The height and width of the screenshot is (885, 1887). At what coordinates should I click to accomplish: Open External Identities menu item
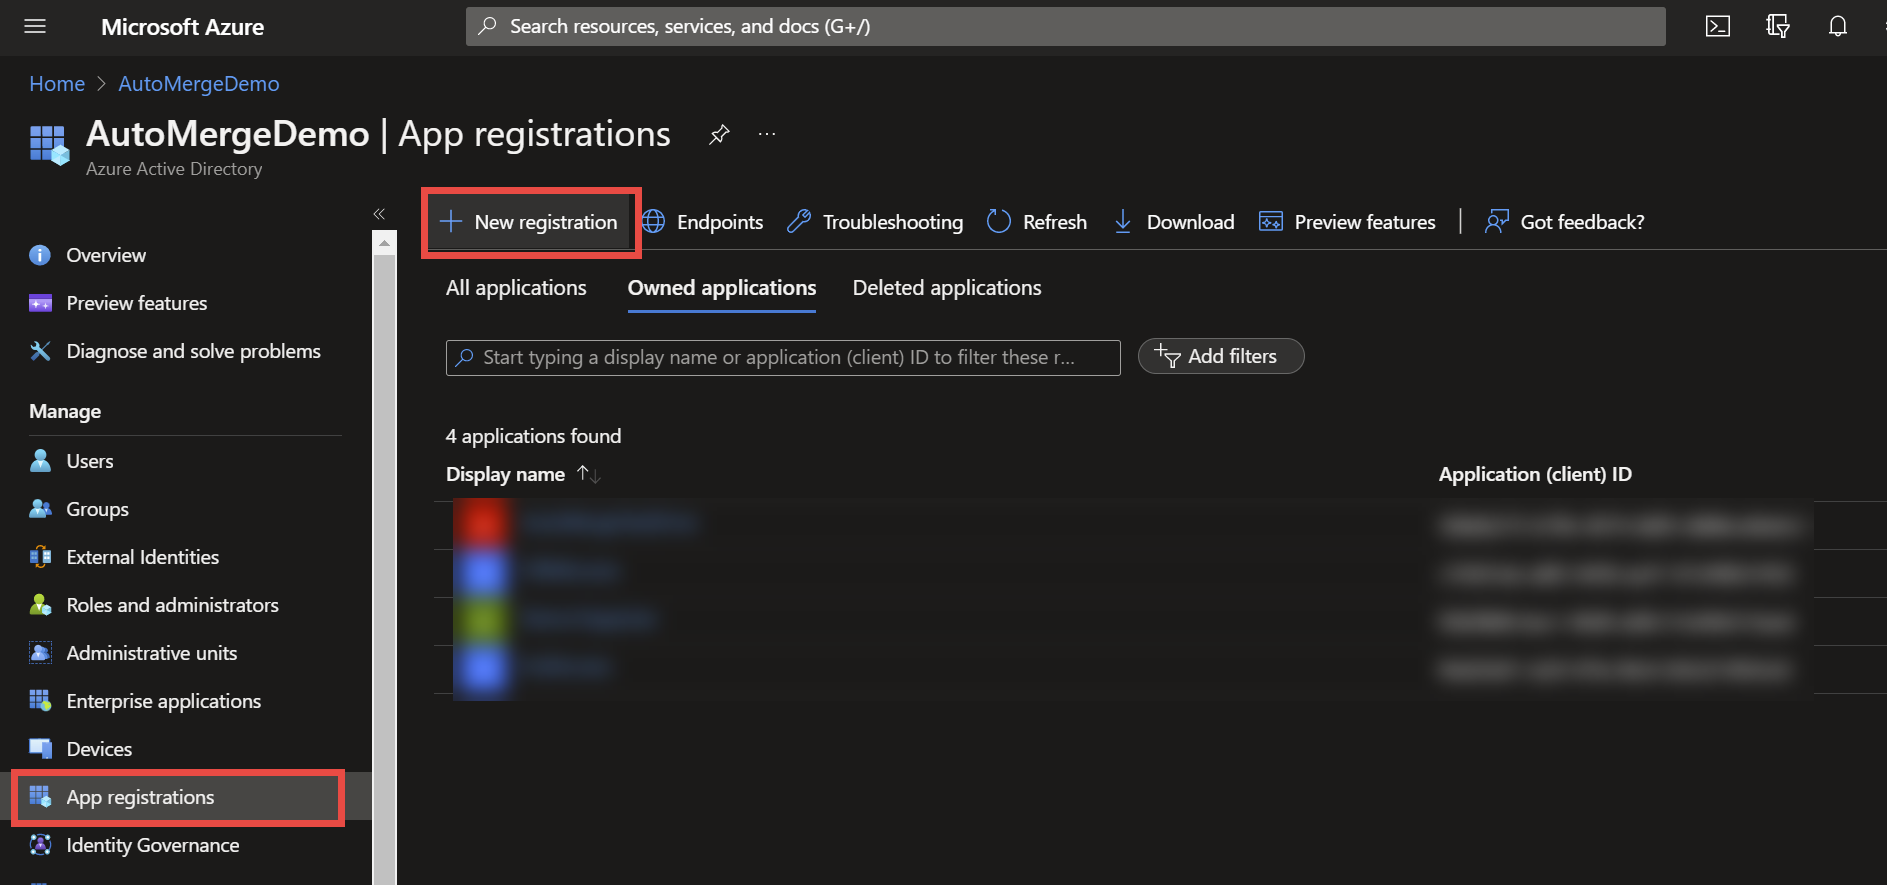143,557
